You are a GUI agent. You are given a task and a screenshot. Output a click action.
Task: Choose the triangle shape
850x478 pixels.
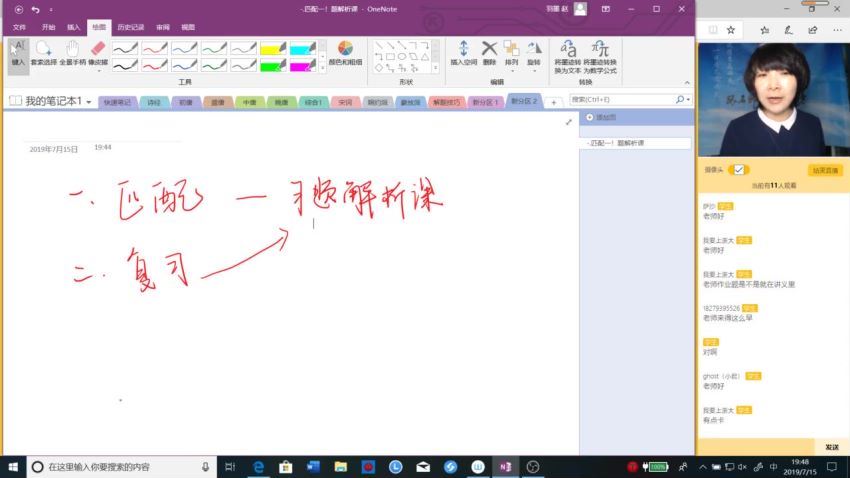click(425, 56)
